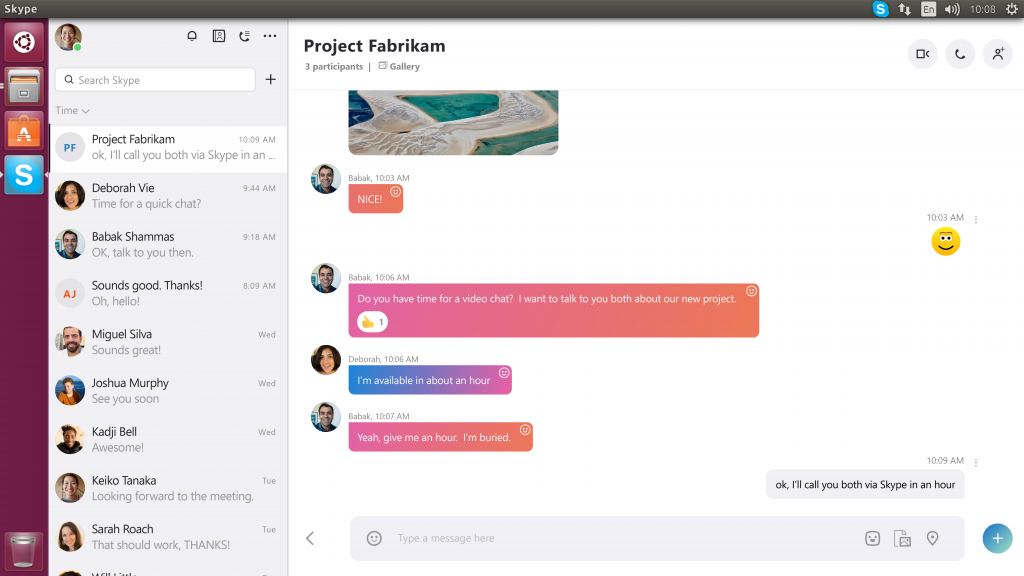1024x576 pixels.
Task: Open the Gallery of Project Fabrikam
Action: coord(399,66)
